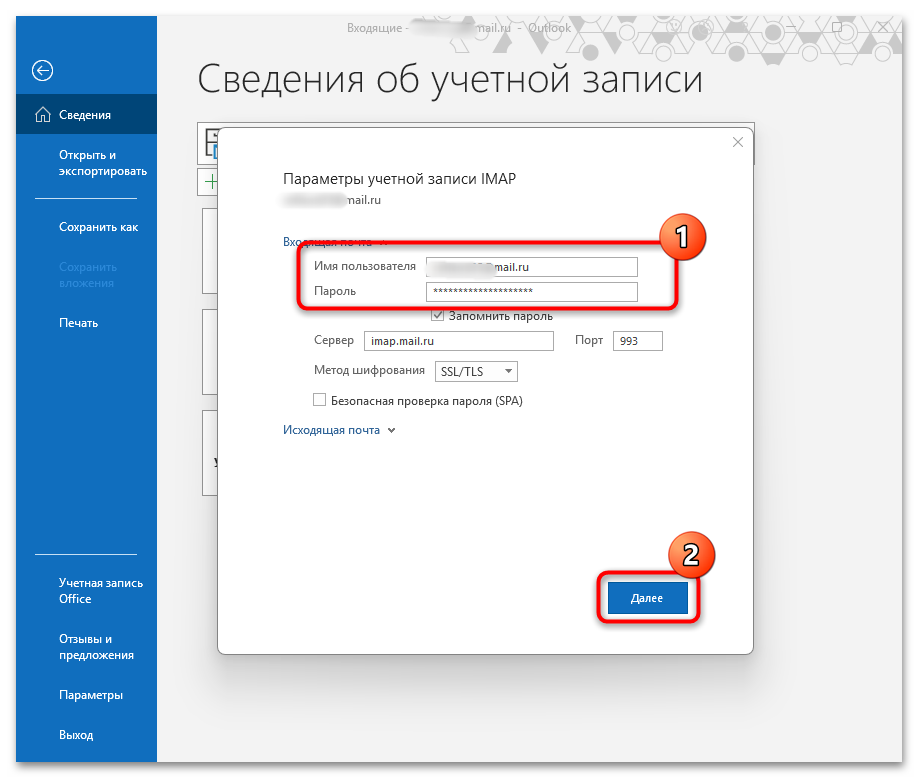Click the green plus add account button
The height and width of the screenshot is (778, 918).
(210, 182)
